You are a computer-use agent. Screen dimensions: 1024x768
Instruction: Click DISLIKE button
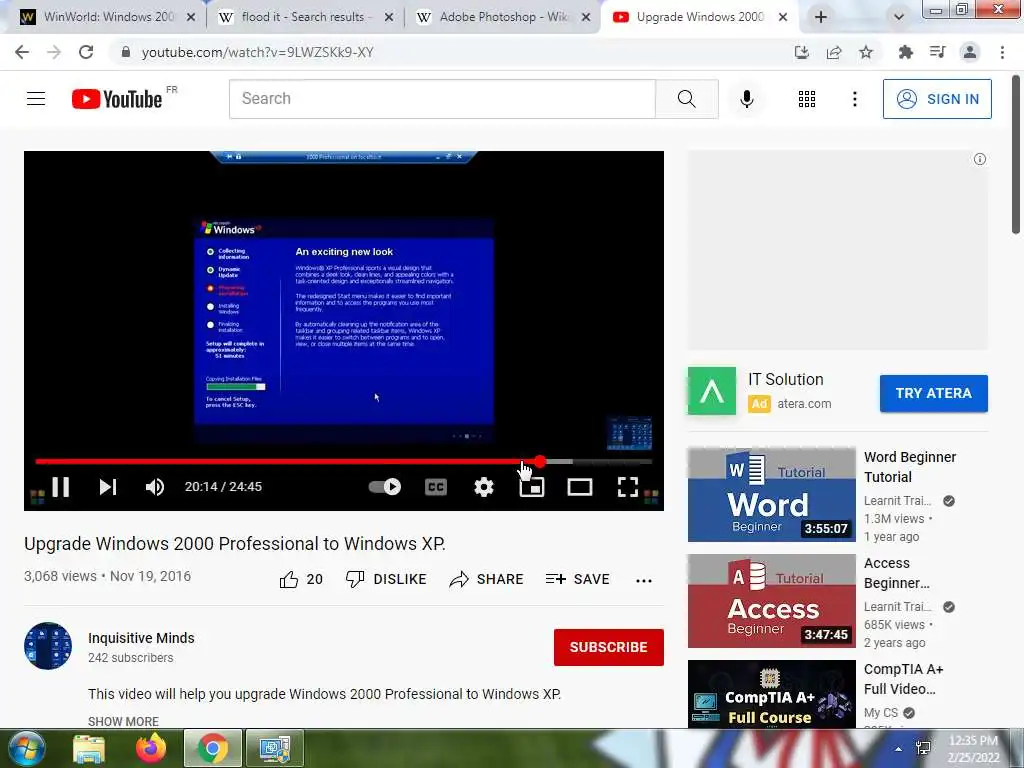pos(386,579)
